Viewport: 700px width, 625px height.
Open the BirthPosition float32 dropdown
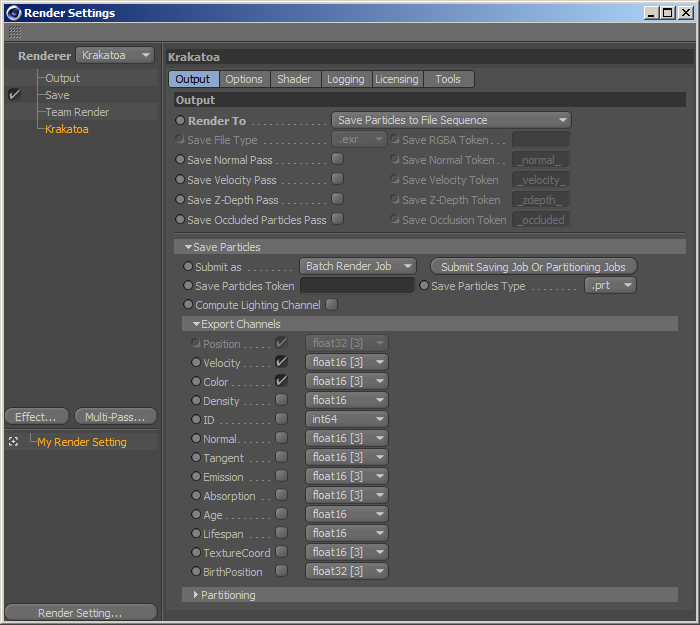coord(347,571)
